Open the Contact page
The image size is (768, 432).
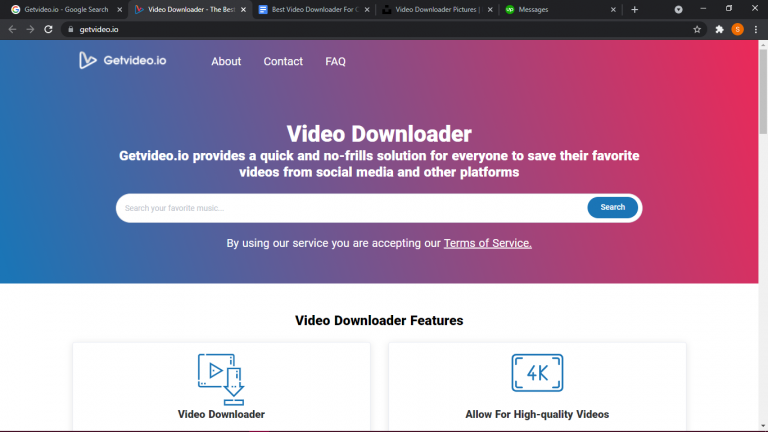pyautogui.click(x=283, y=61)
